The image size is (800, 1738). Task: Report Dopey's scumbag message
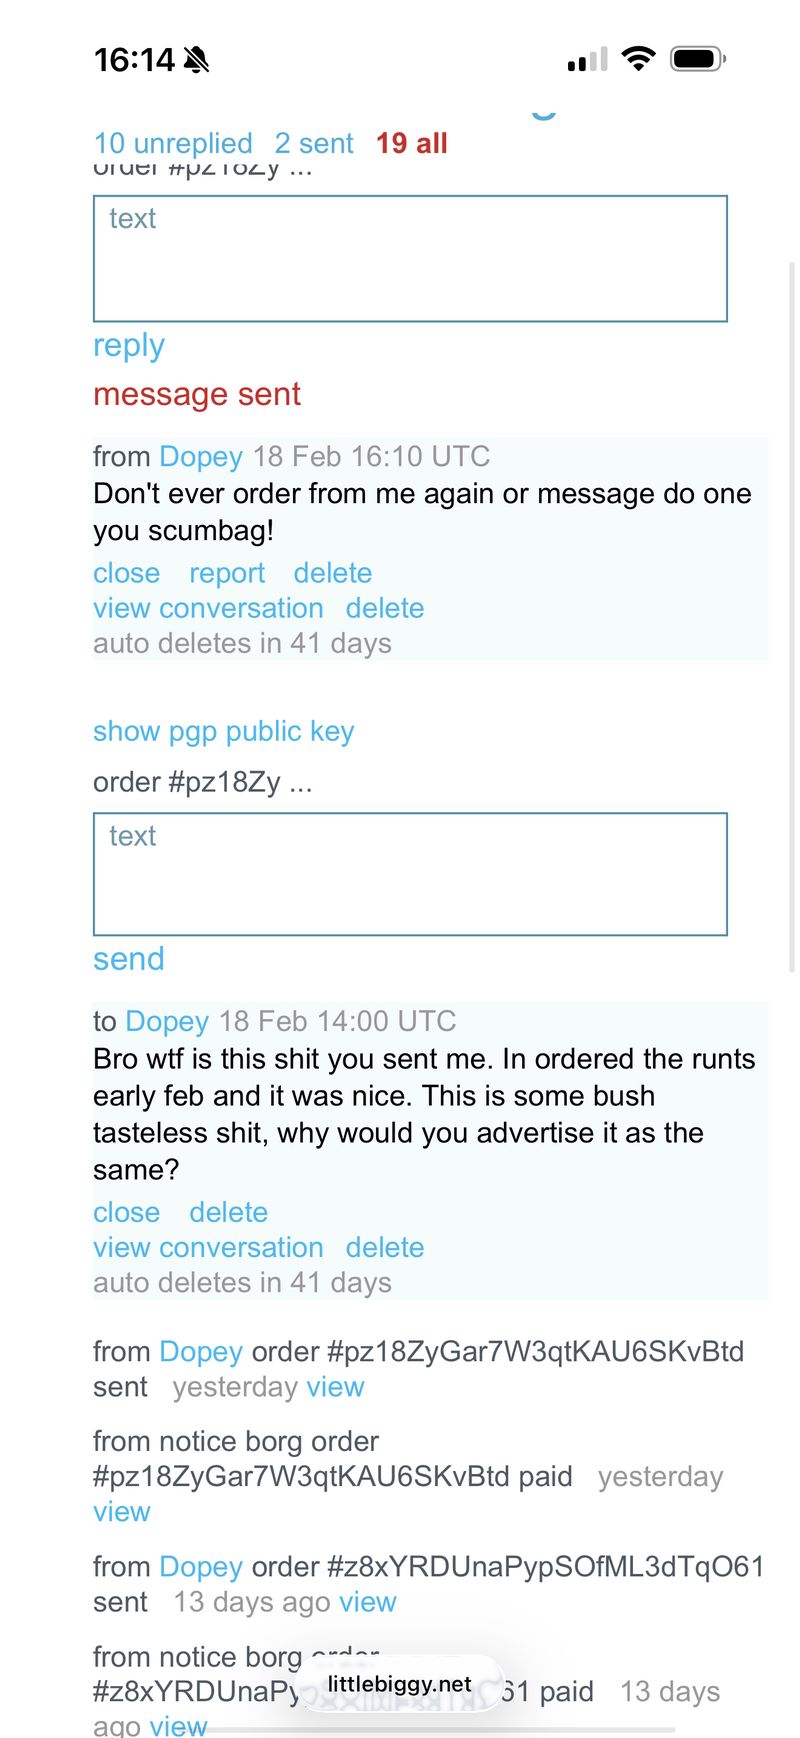click(227, 574)
